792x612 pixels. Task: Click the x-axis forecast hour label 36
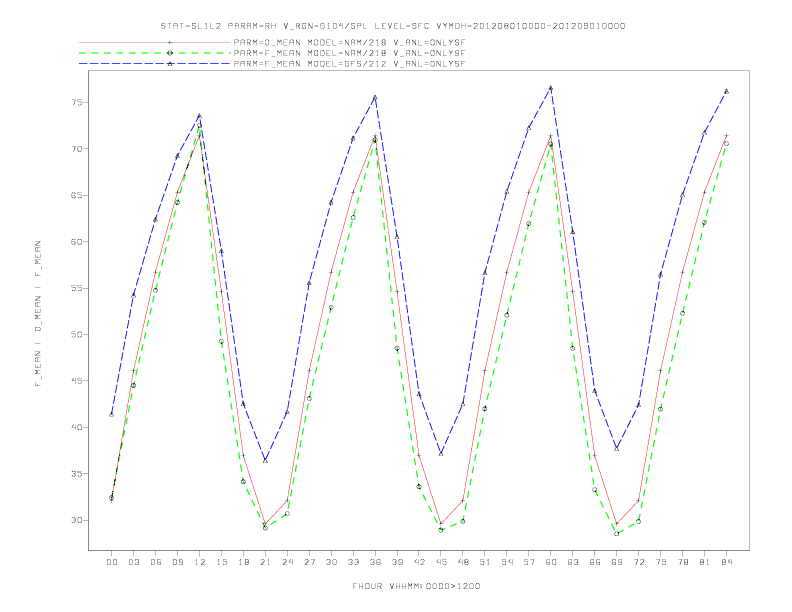375,562
